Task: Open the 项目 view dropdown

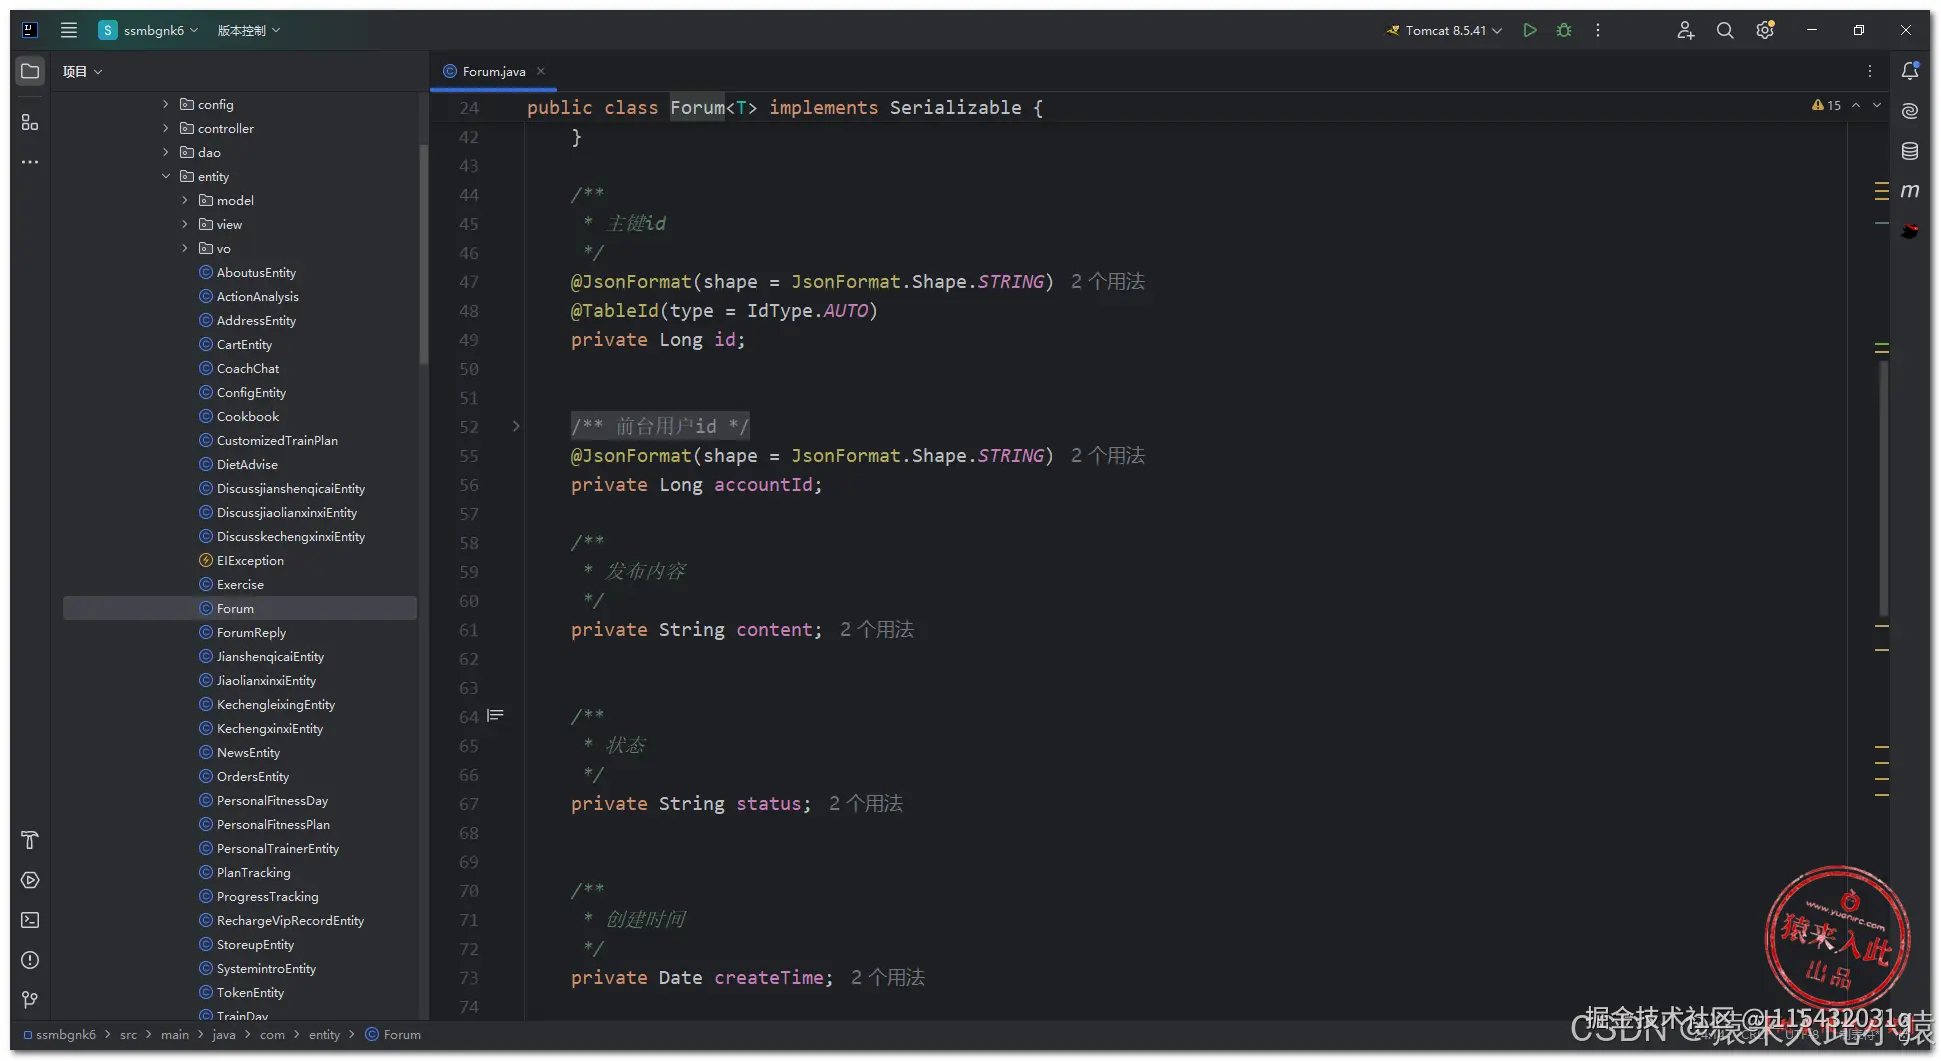Action: coord(82,71)
